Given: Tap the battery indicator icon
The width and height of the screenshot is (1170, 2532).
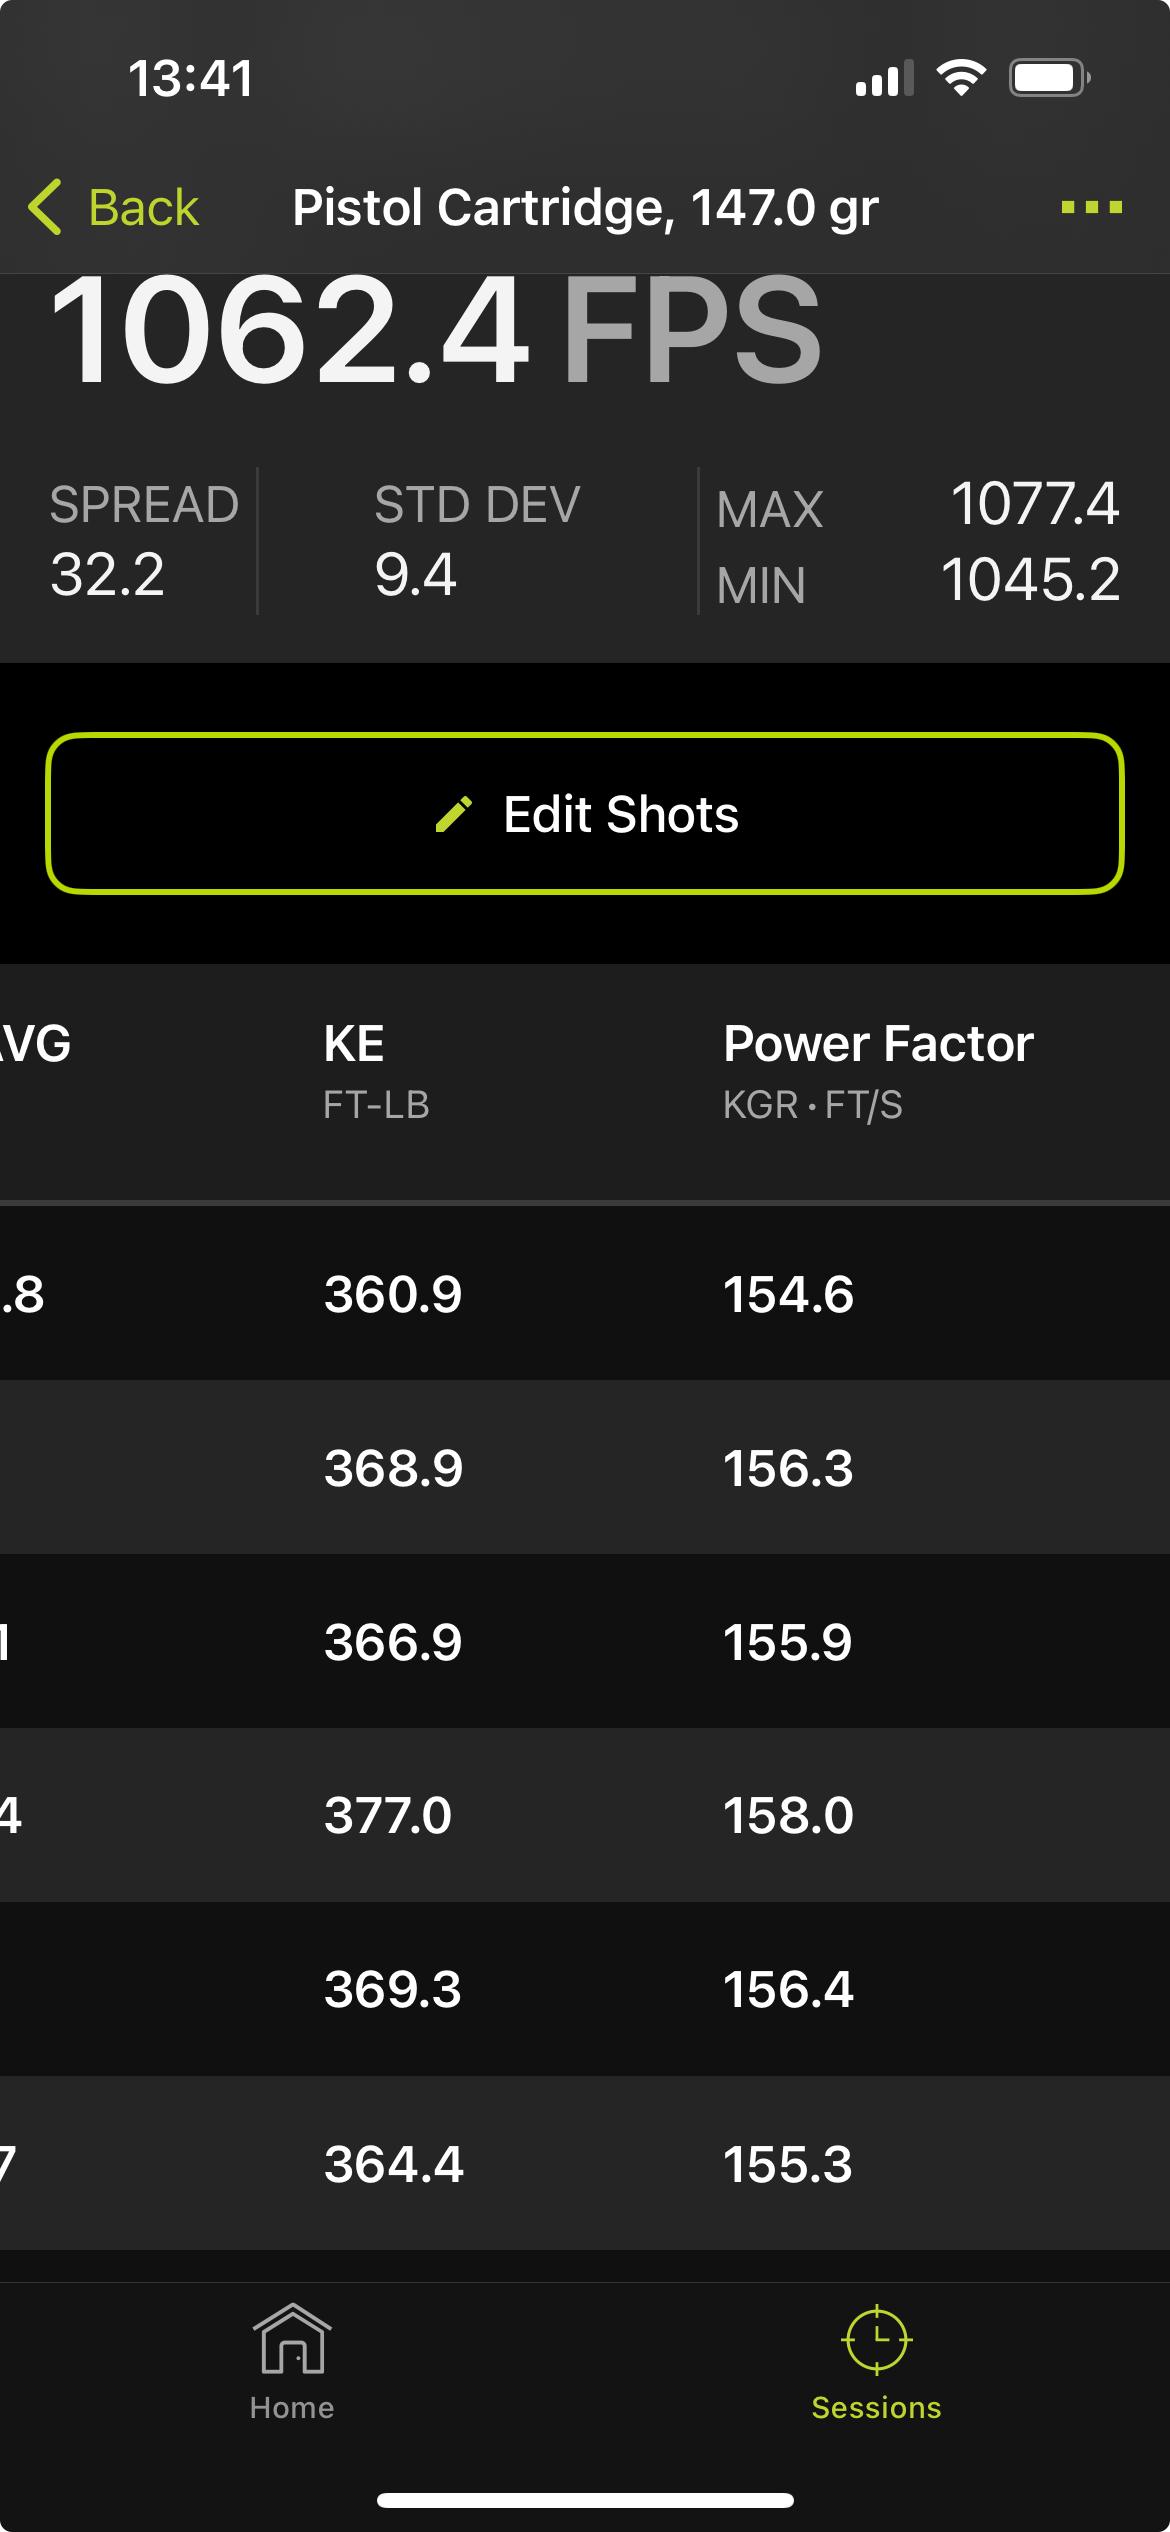Looking at the screenshot, I should [1049, 78].
